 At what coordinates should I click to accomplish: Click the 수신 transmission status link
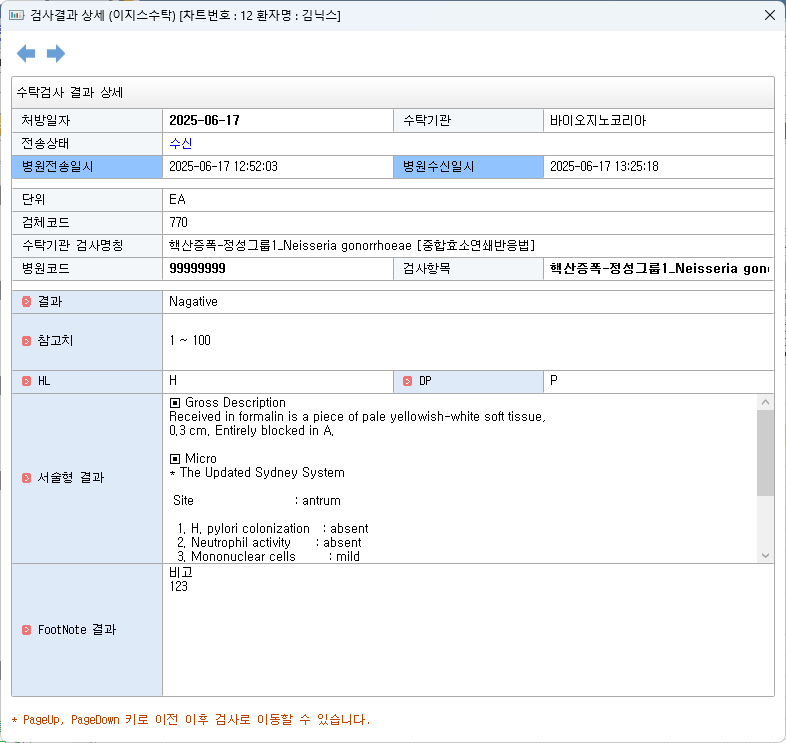click(x=180, y=143)
